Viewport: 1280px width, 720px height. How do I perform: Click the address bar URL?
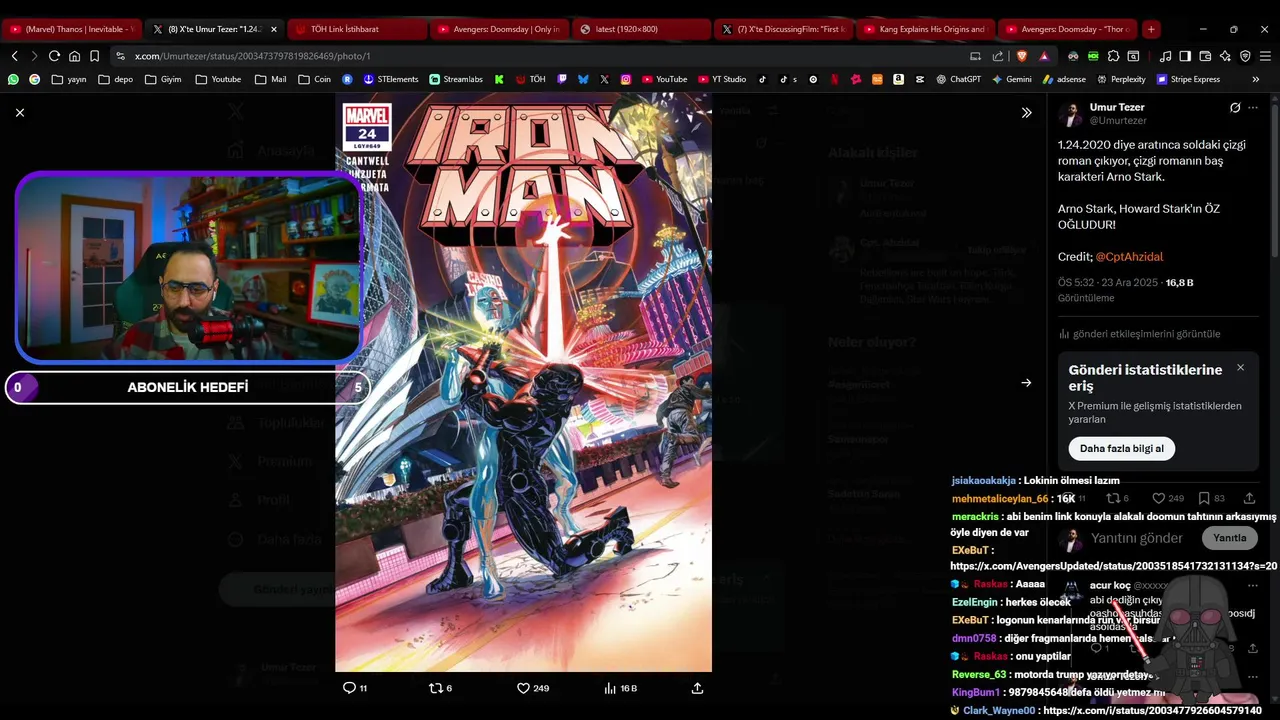(252, 56)
